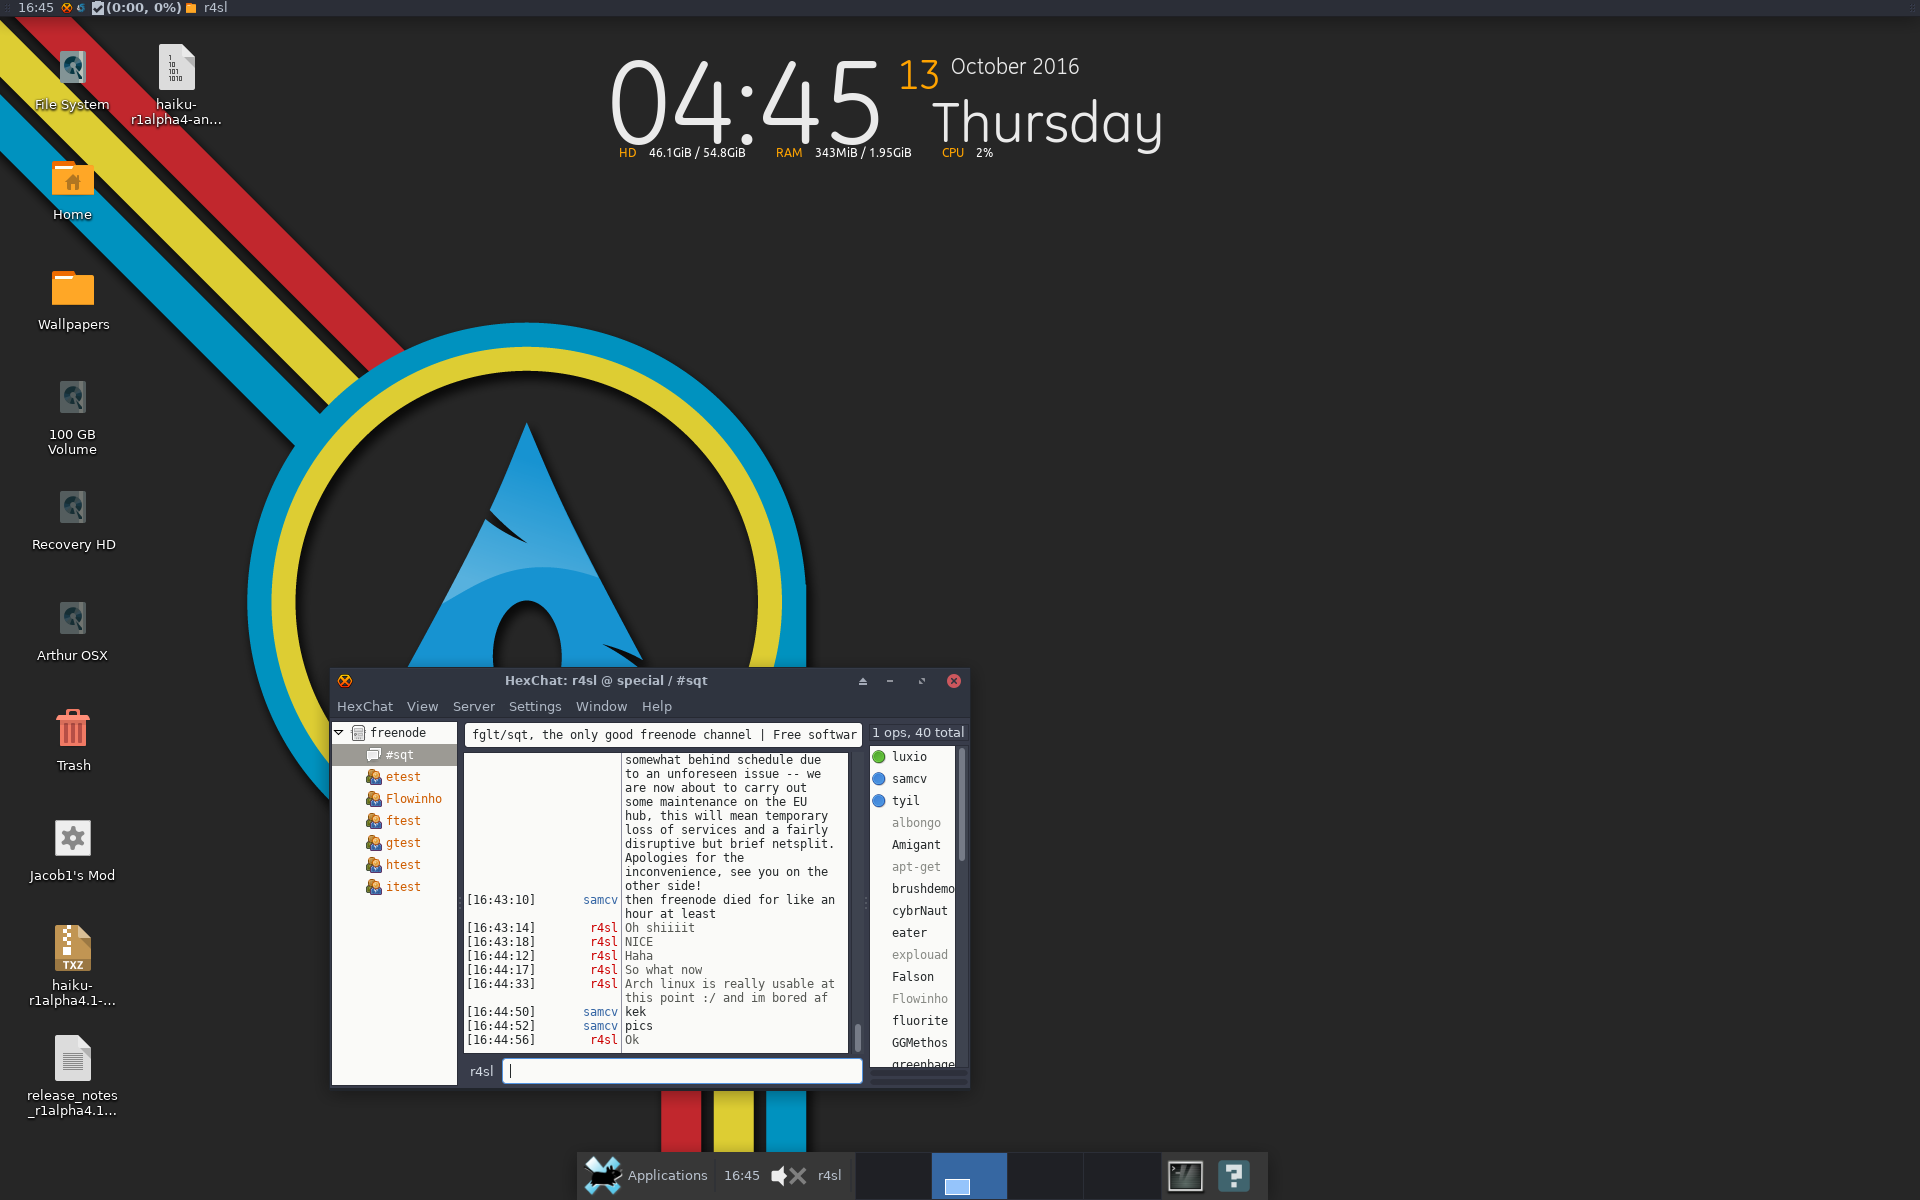Open the Help menu
Image resolution: width=1920 pixels, height=1200 pixels.
click(x=657, y=706)
